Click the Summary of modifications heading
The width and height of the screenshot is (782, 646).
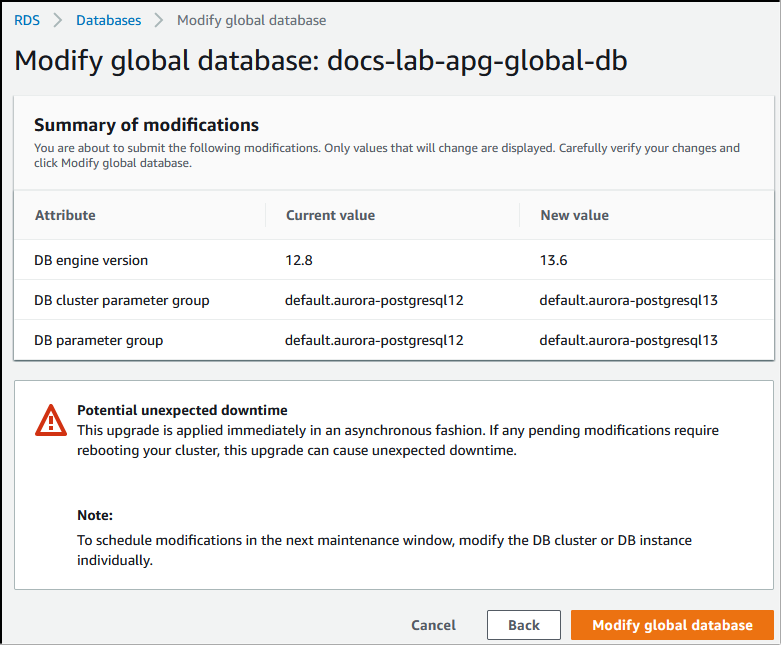146,125
